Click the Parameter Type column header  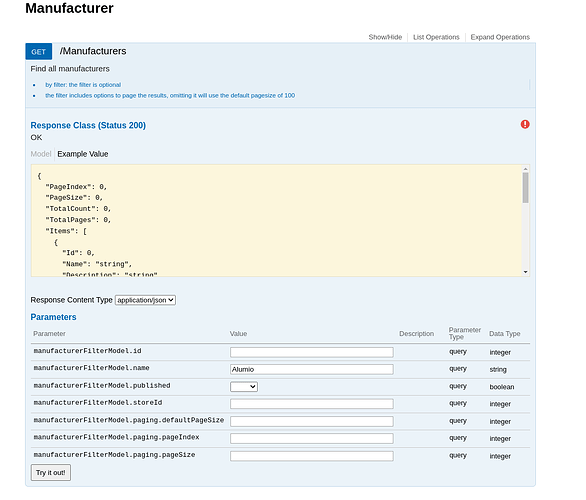point(465,333)
